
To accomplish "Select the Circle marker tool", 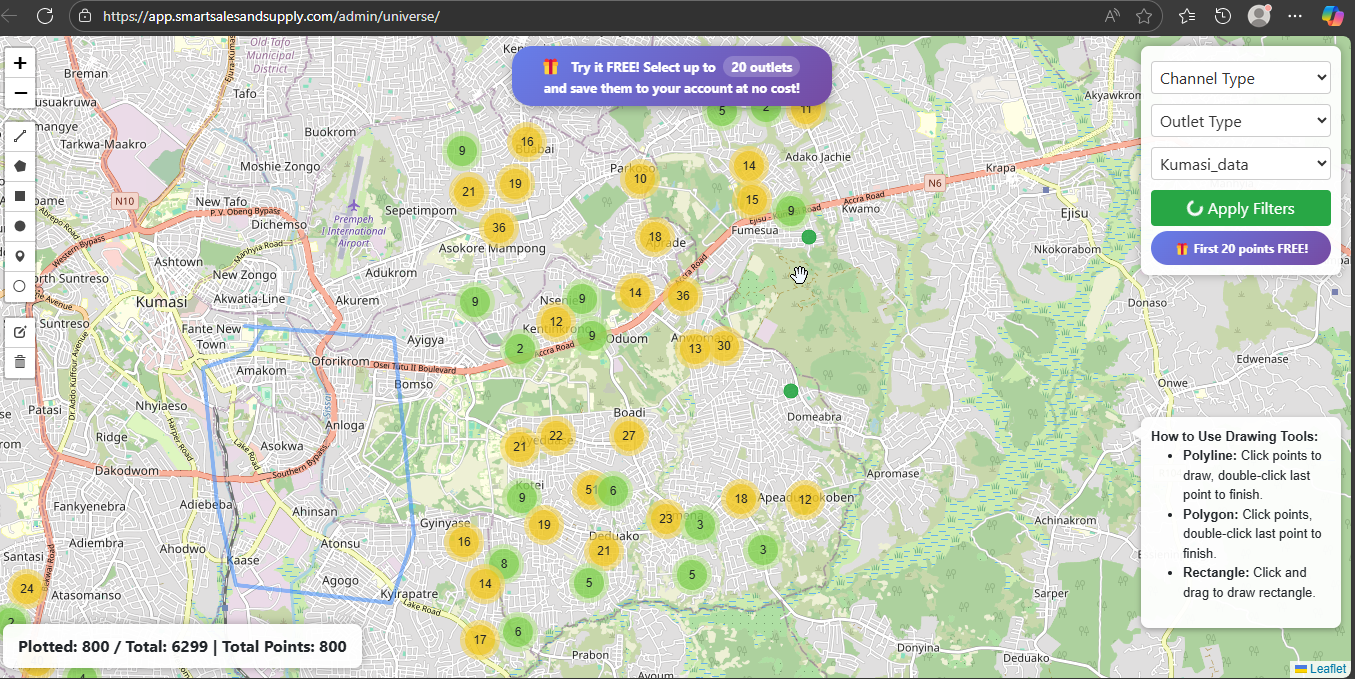I will [x=20, y=286].
